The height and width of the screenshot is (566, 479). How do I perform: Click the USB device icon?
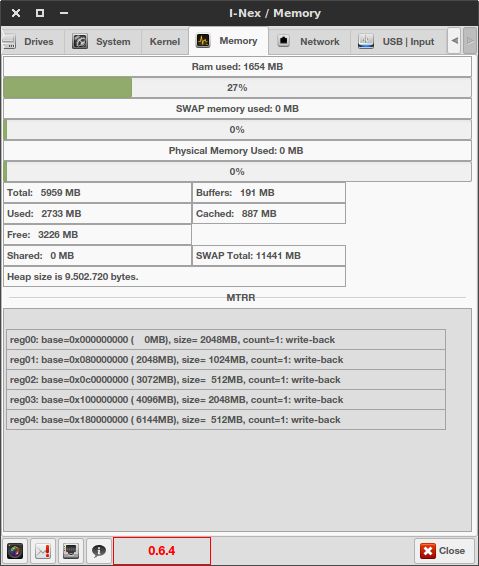366,41
